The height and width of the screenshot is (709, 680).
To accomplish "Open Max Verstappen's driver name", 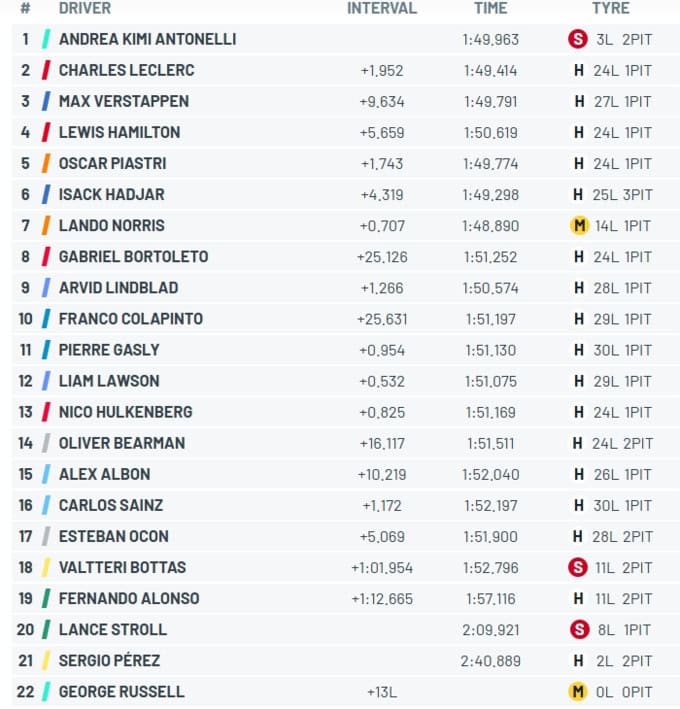I will [x=124, y=101].
